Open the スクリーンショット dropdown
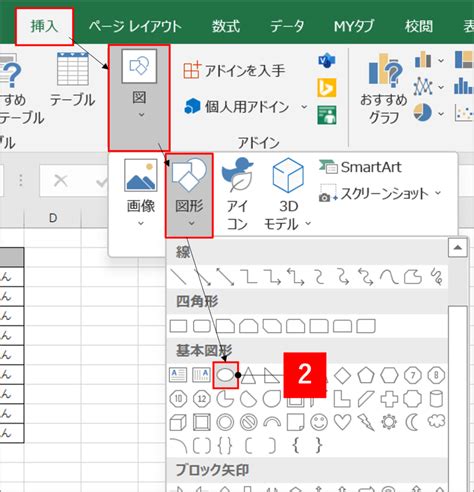Screen dimensions: 474x492 (x=380, y=194)
